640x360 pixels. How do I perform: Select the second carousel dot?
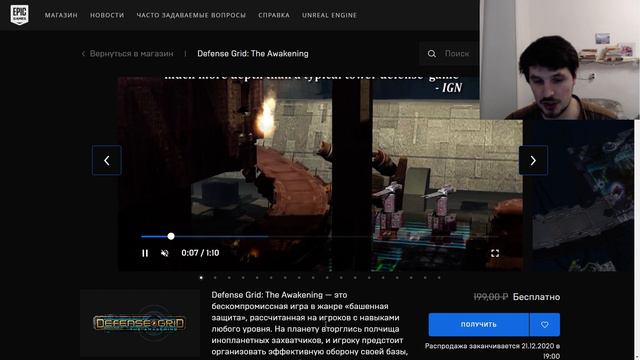[x=215, y=278]
